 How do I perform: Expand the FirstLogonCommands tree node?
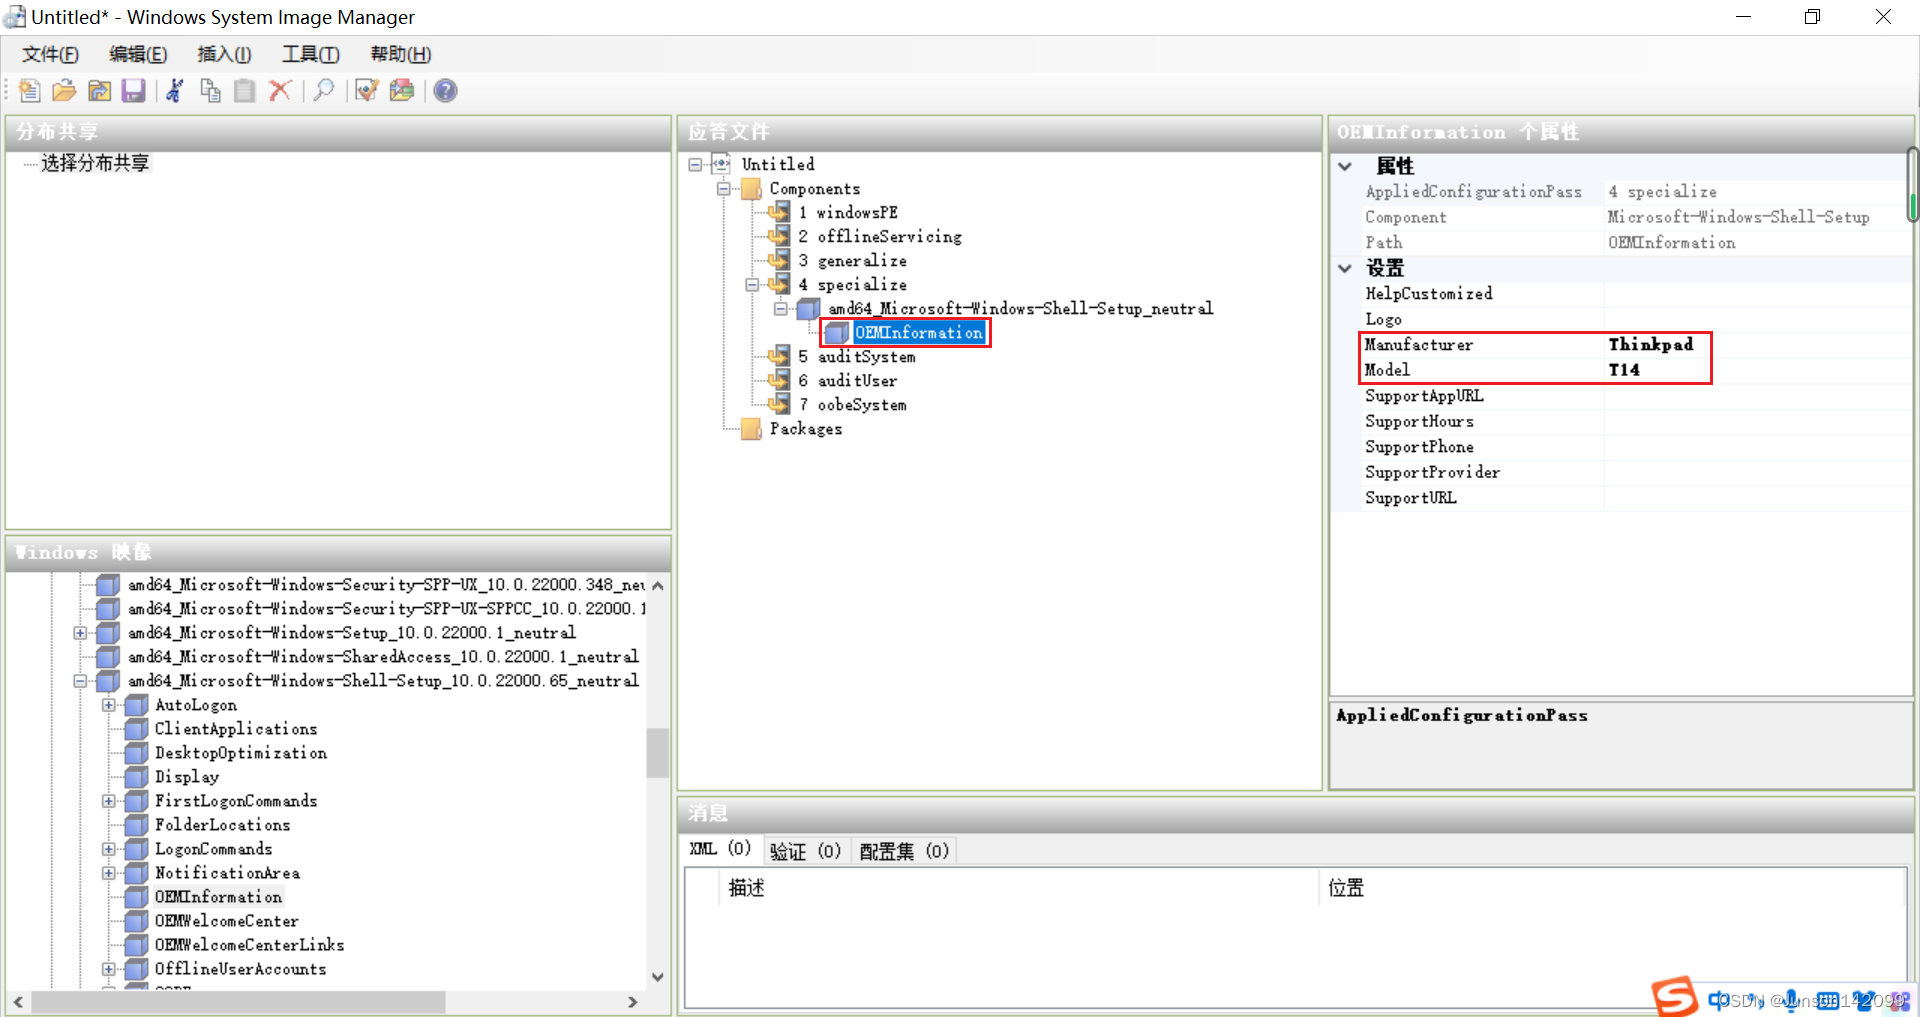pyautogui.click(x=109, y=801)
